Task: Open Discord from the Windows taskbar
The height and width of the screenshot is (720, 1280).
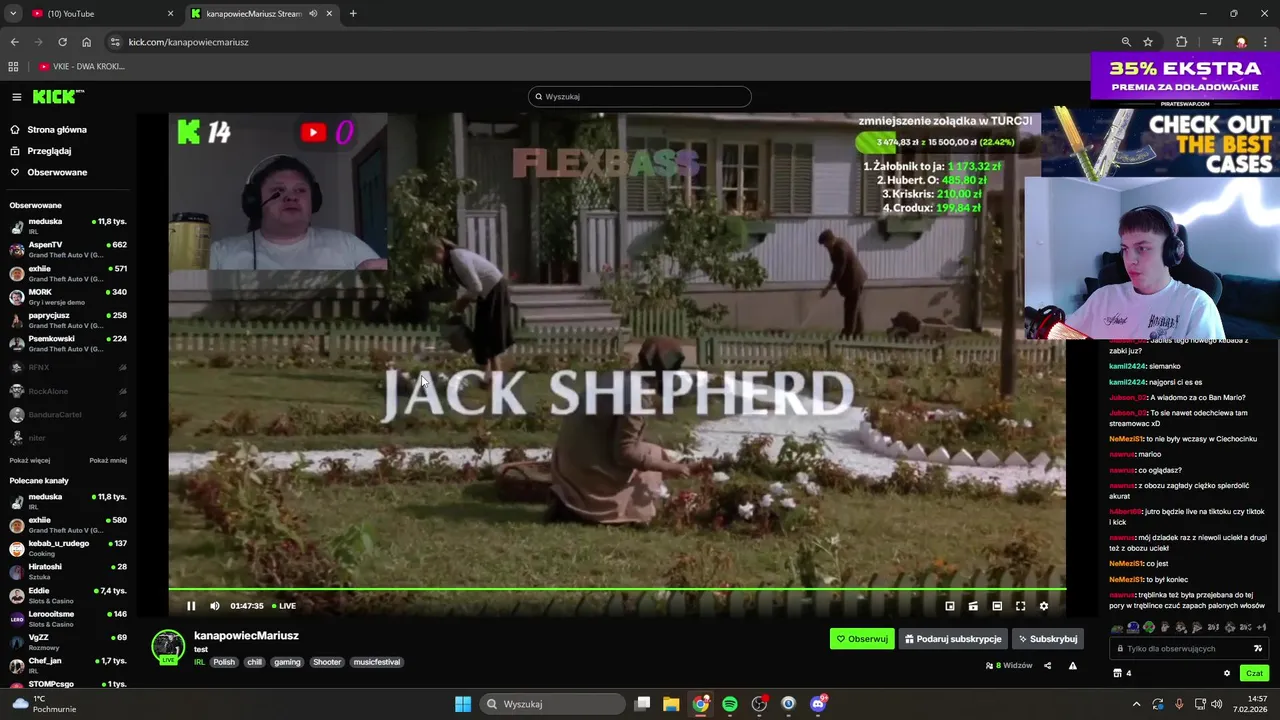Action: click(x=818, y=704)
